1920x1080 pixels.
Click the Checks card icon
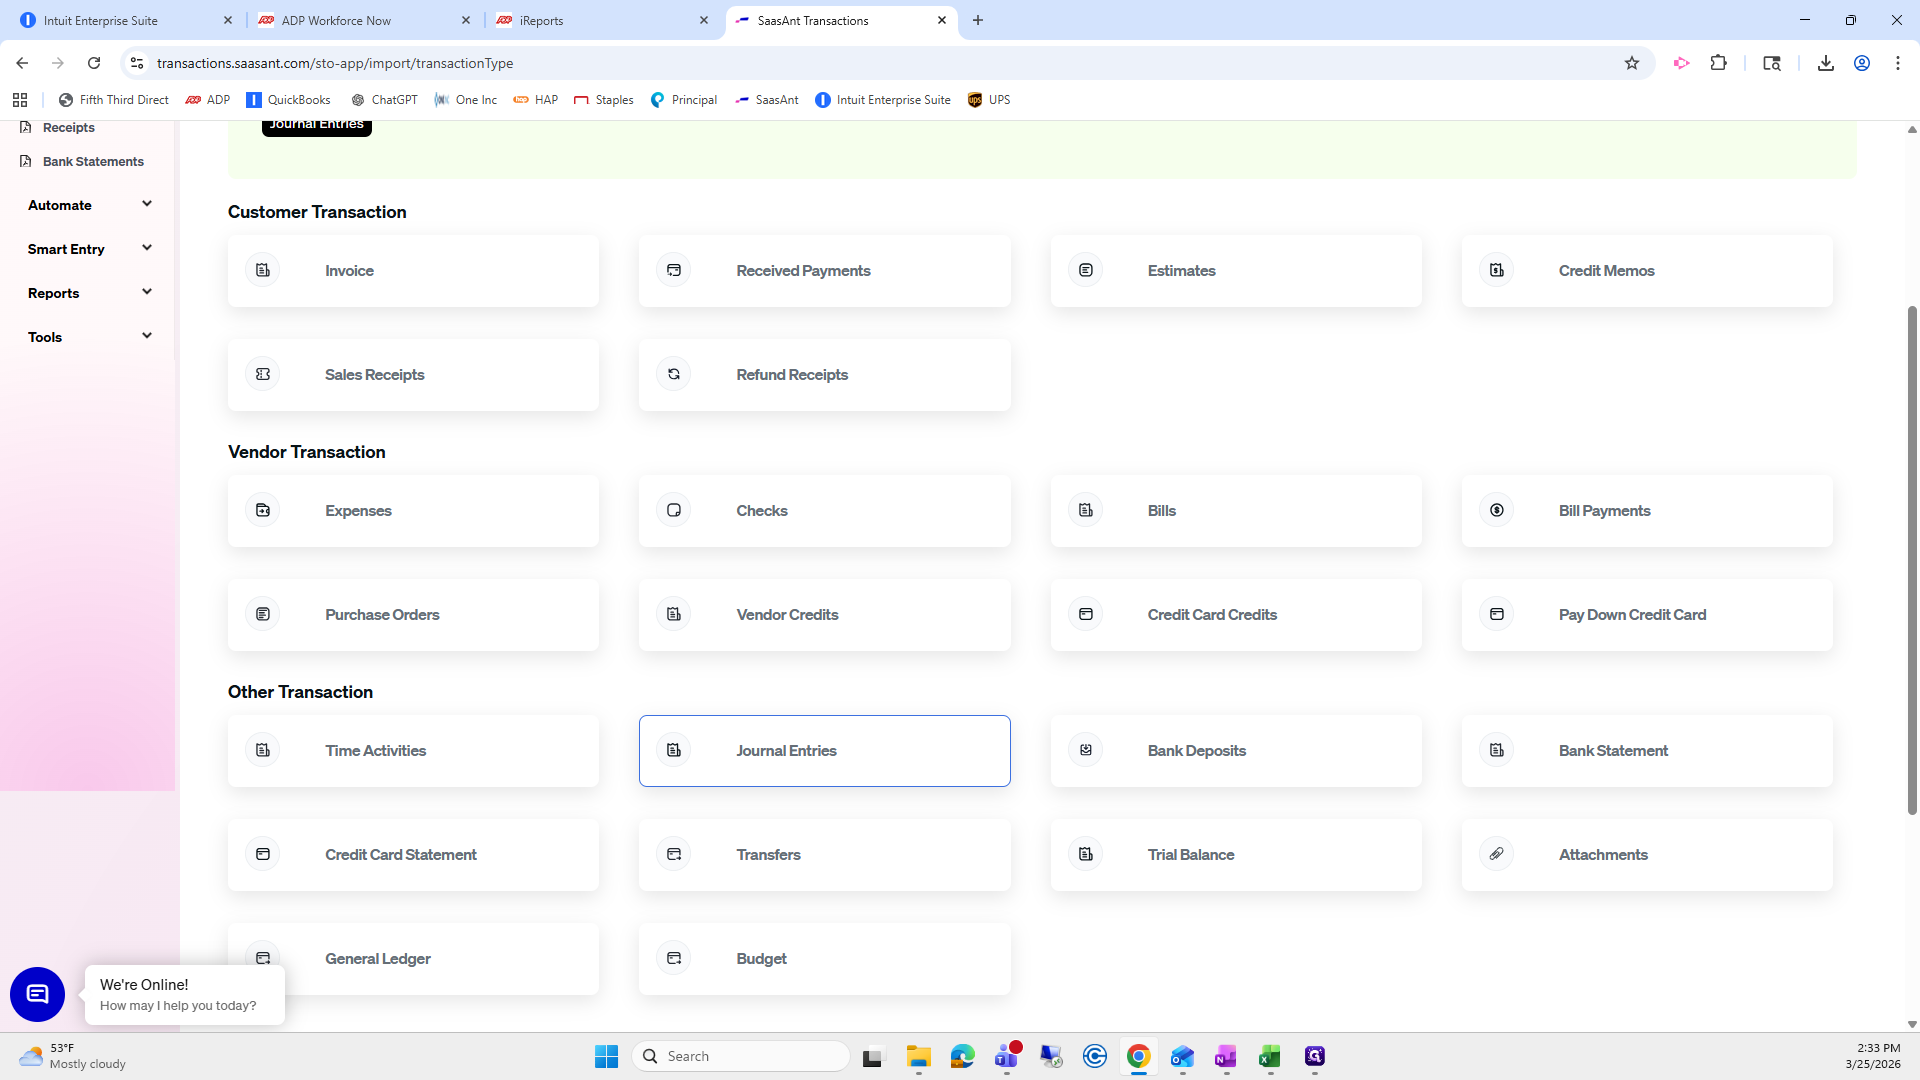pyautogui.click(x=674, y=510)
